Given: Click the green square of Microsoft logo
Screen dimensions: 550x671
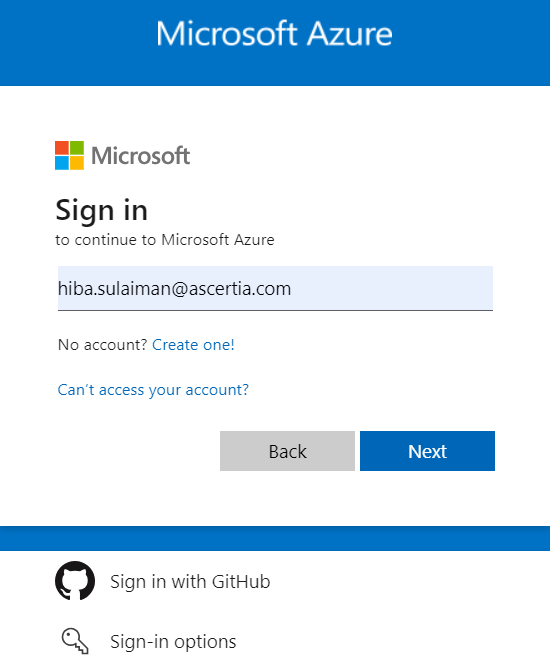Looking at the screenshot, I should [x=77, y=148].
